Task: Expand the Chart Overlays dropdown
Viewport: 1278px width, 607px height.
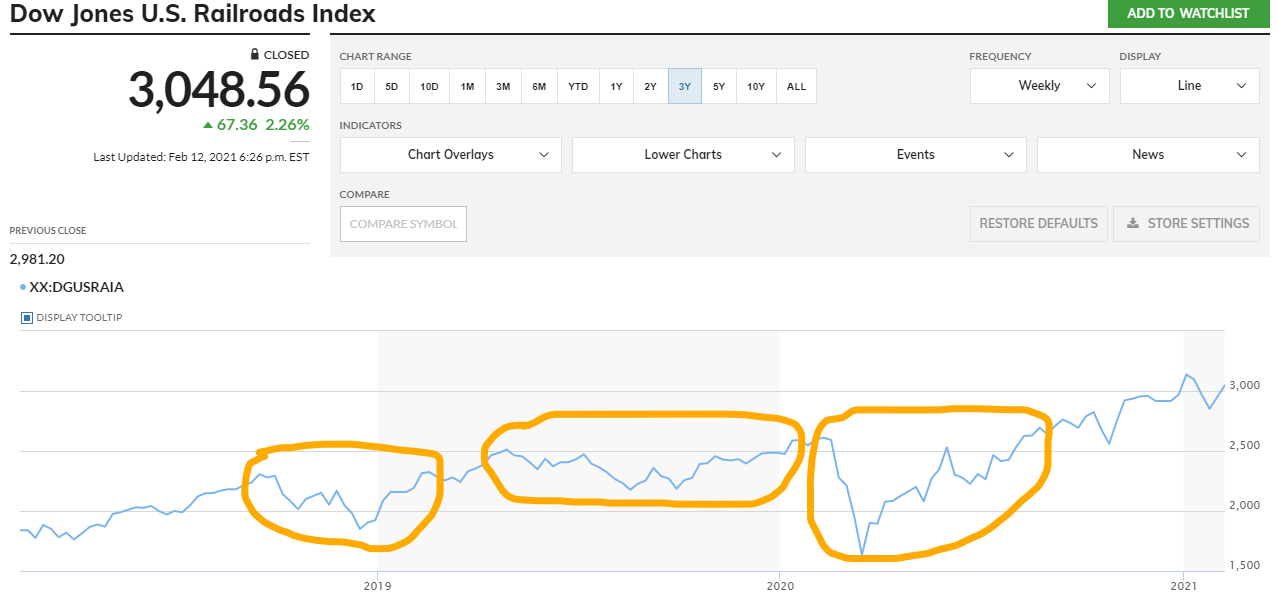Action: pos(450,155)
